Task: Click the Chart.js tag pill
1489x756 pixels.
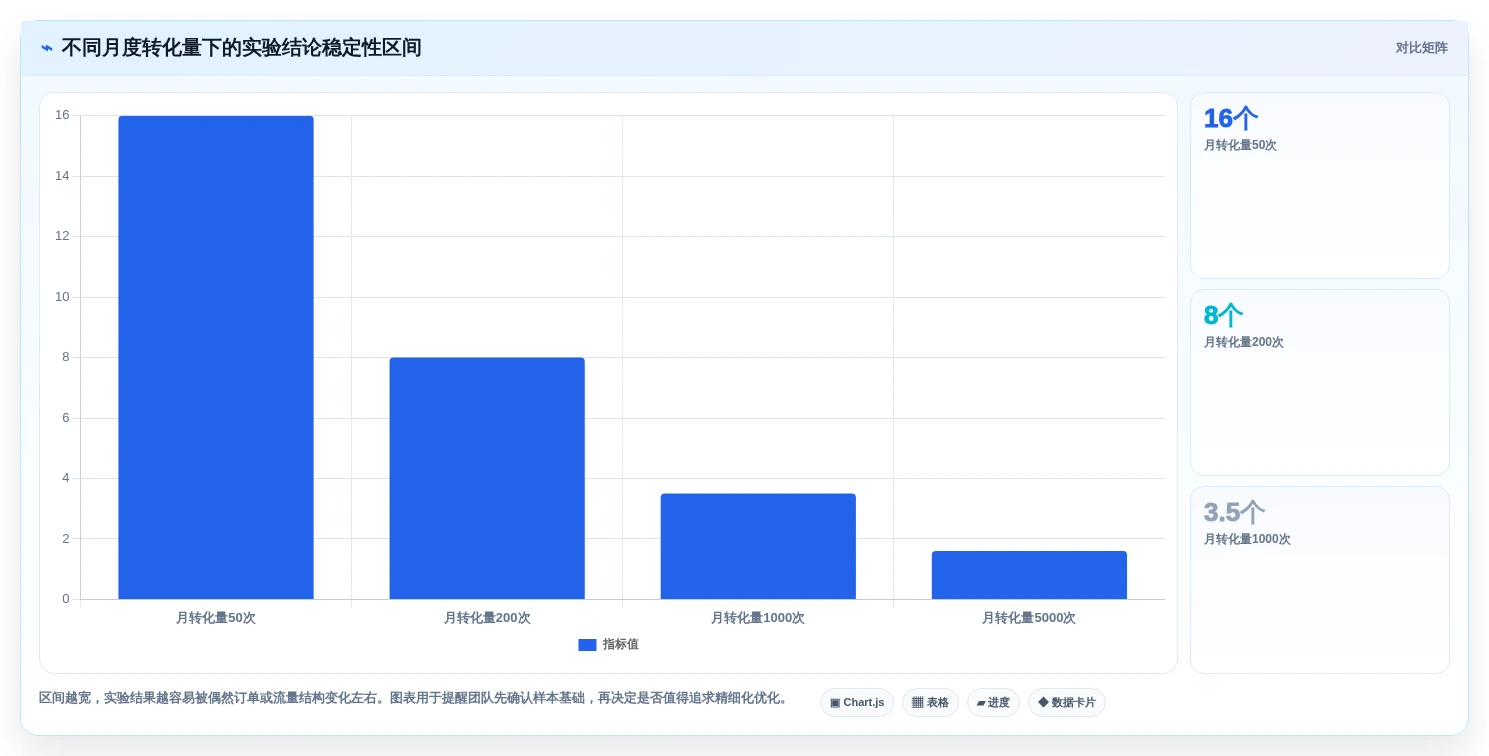Action: click(x=857, y=703)
